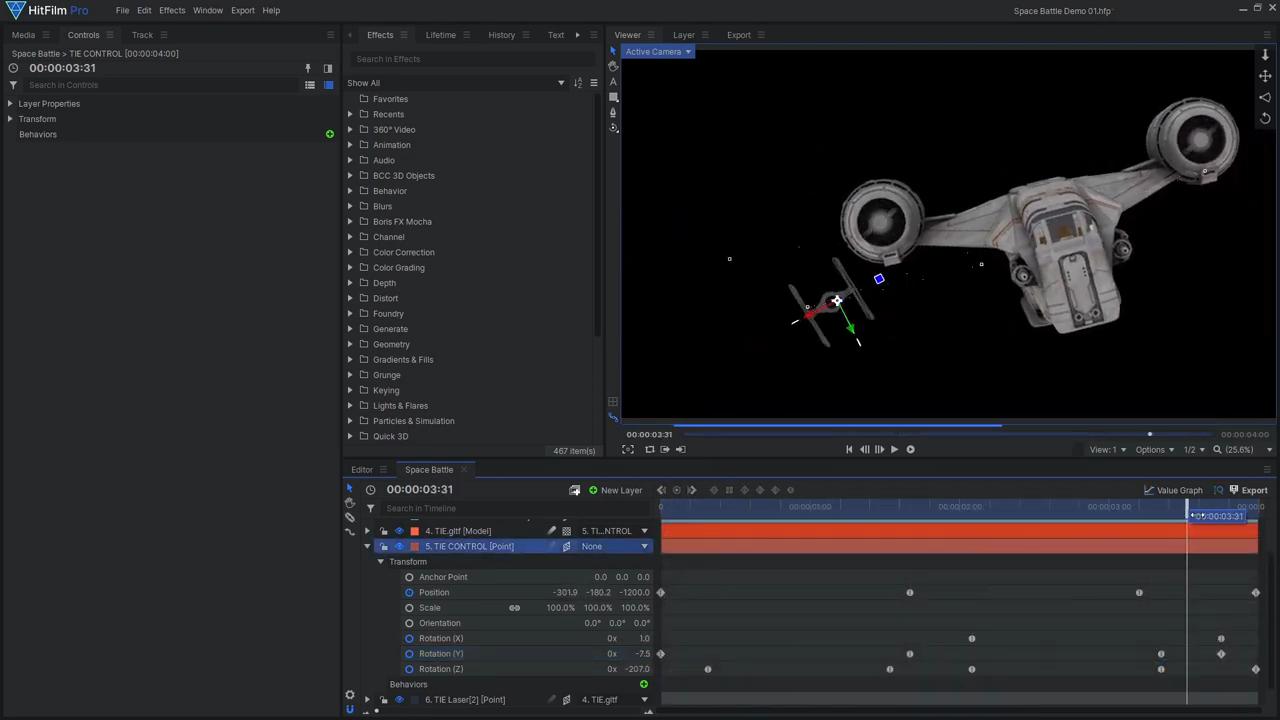Step back one frame
The height and width of the screenshot is (720, 1280).
tap(864, 450)
